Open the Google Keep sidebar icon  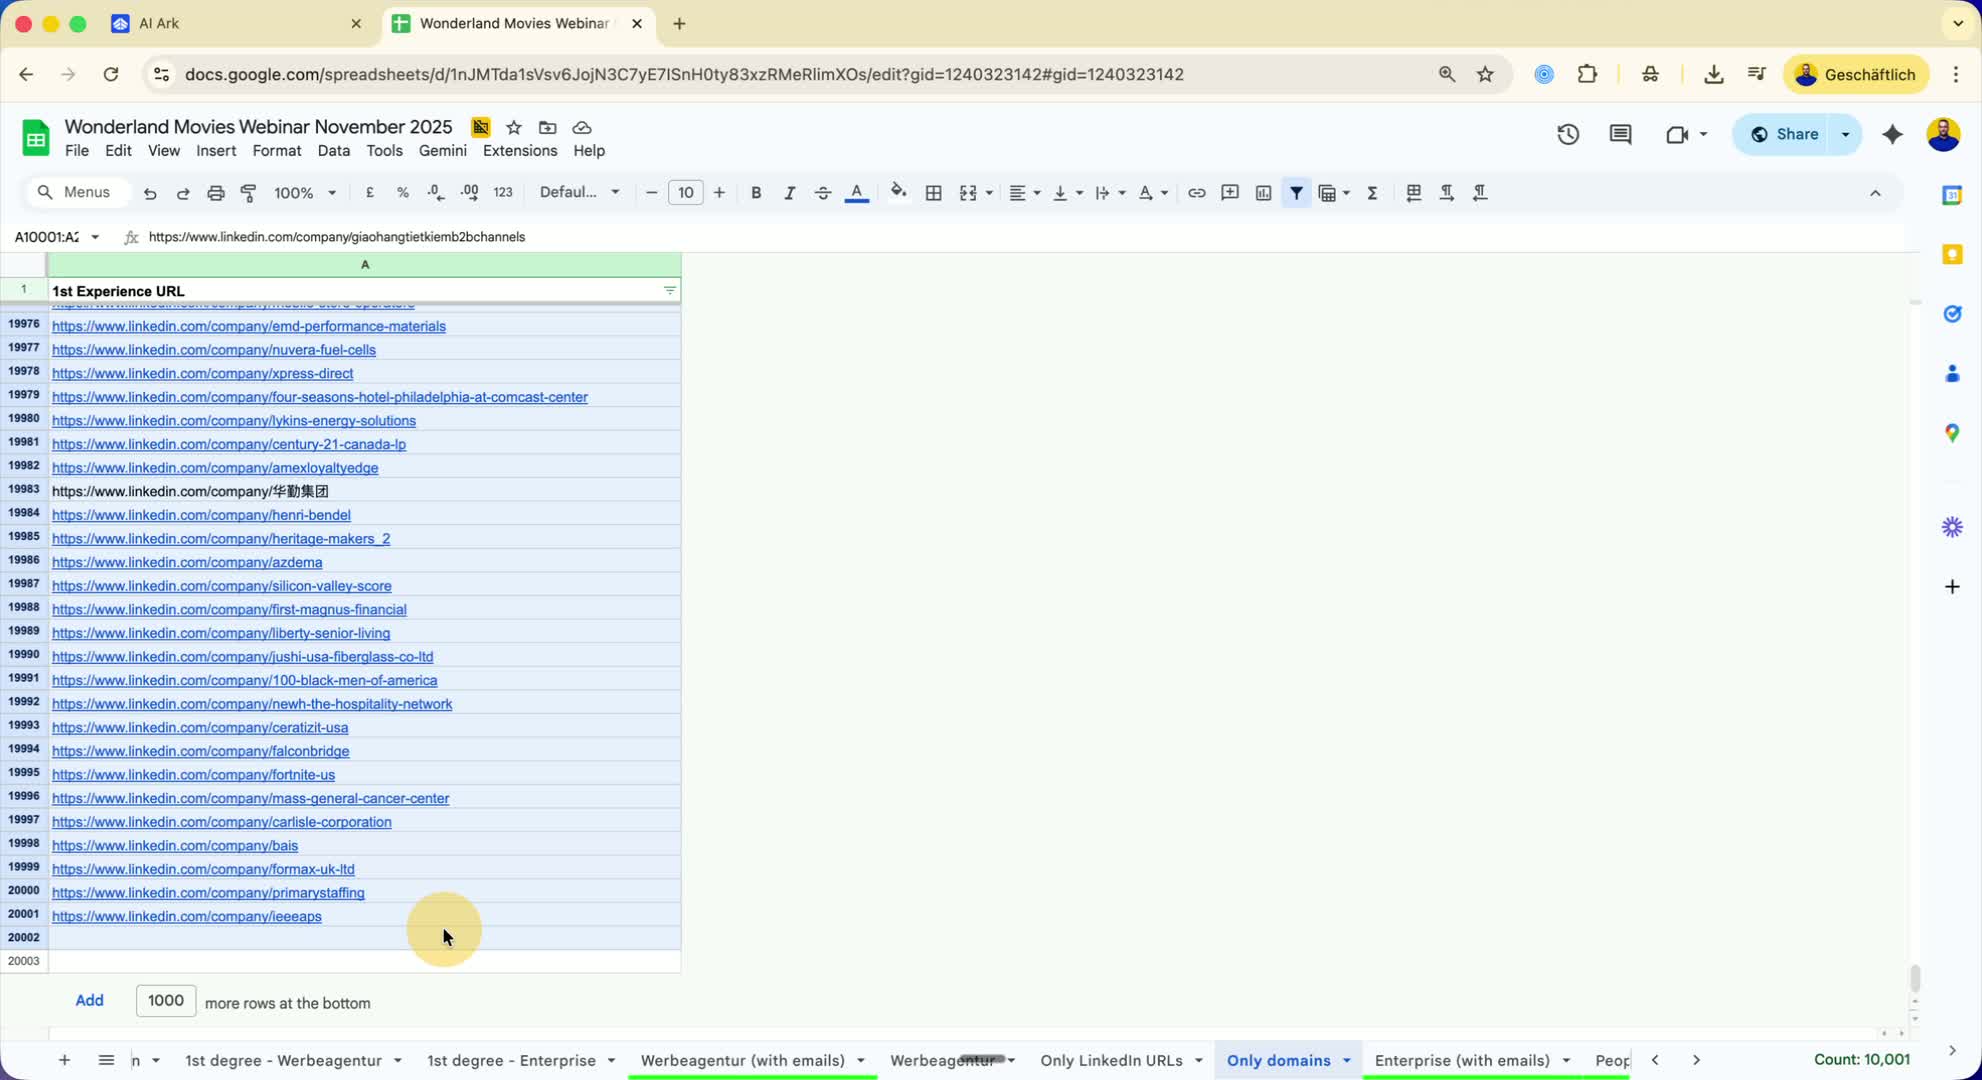click(x=1951, y=255)
